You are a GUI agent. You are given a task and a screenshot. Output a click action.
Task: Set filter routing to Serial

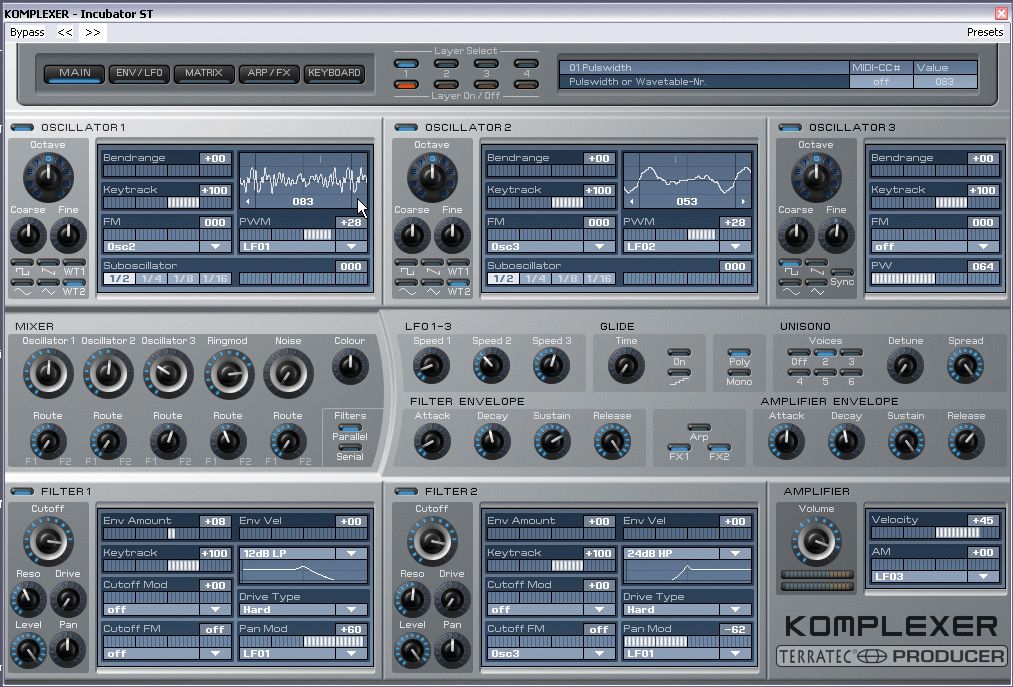pyautogui.click(x=350, y=447)
